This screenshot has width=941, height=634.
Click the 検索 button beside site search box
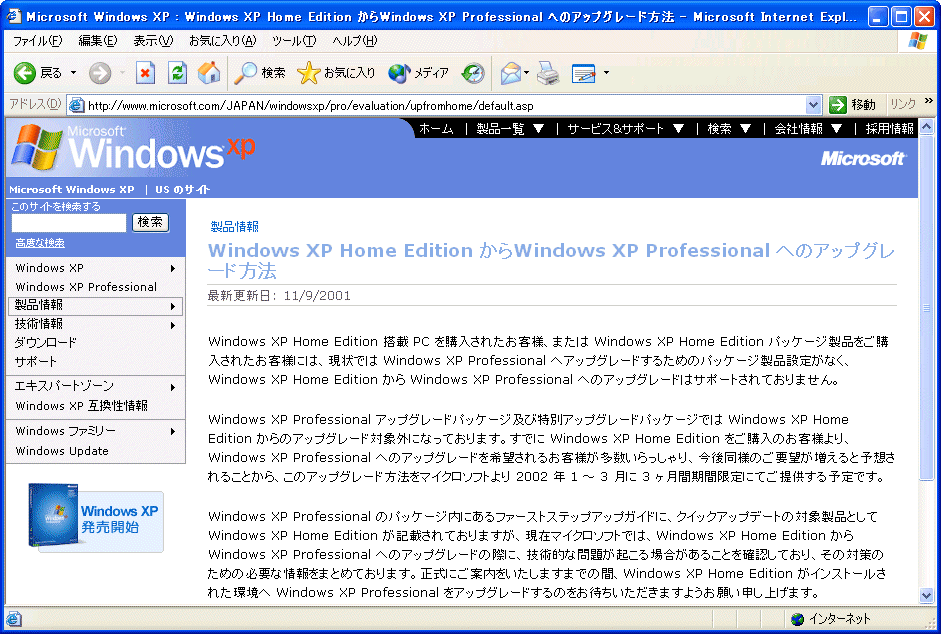pyautogui.click(x=150, y=222)
